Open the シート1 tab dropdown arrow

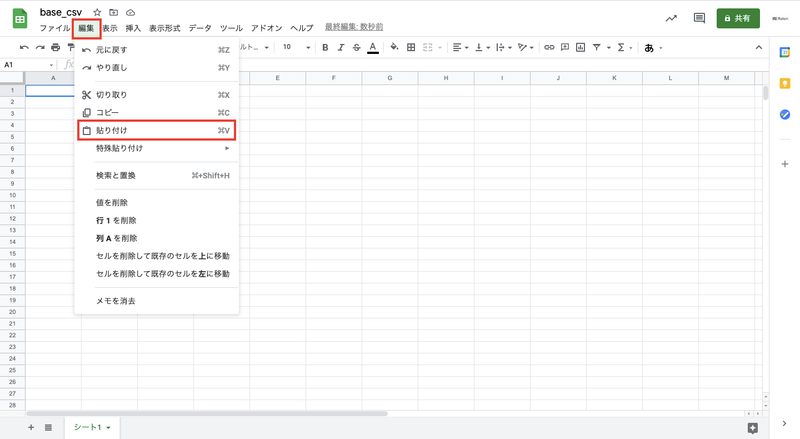coord(108,428)
